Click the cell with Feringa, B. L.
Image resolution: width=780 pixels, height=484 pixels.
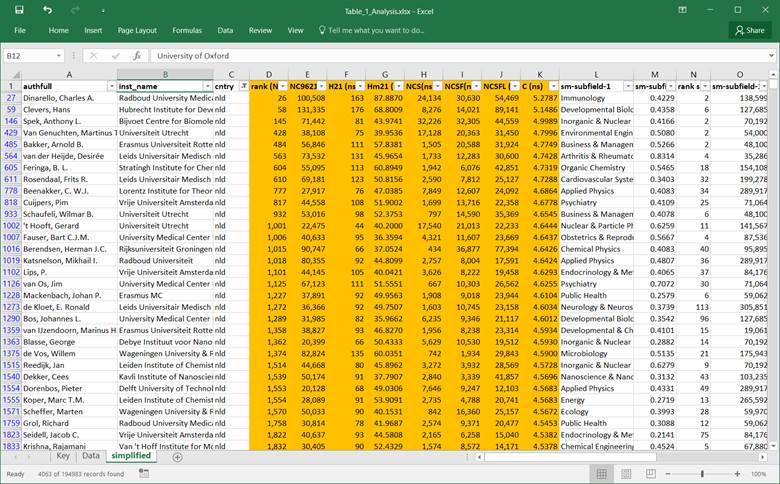pos(69,168)
